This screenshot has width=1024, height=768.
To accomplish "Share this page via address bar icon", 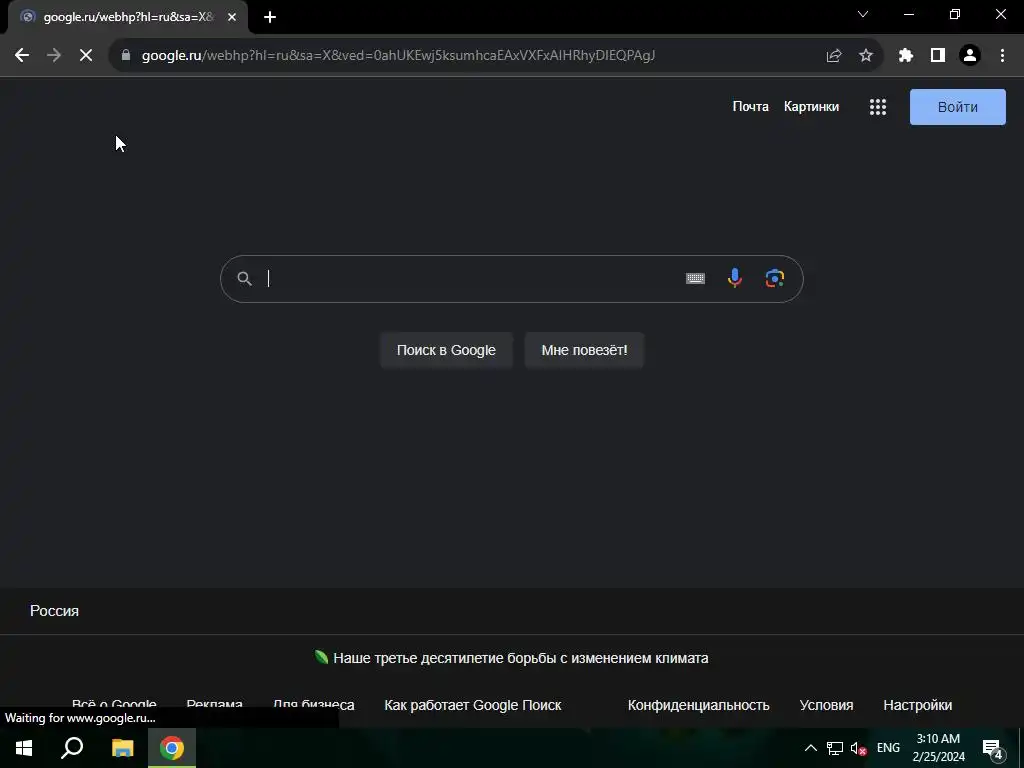I will pyautogui.click(x=834, y=56).
